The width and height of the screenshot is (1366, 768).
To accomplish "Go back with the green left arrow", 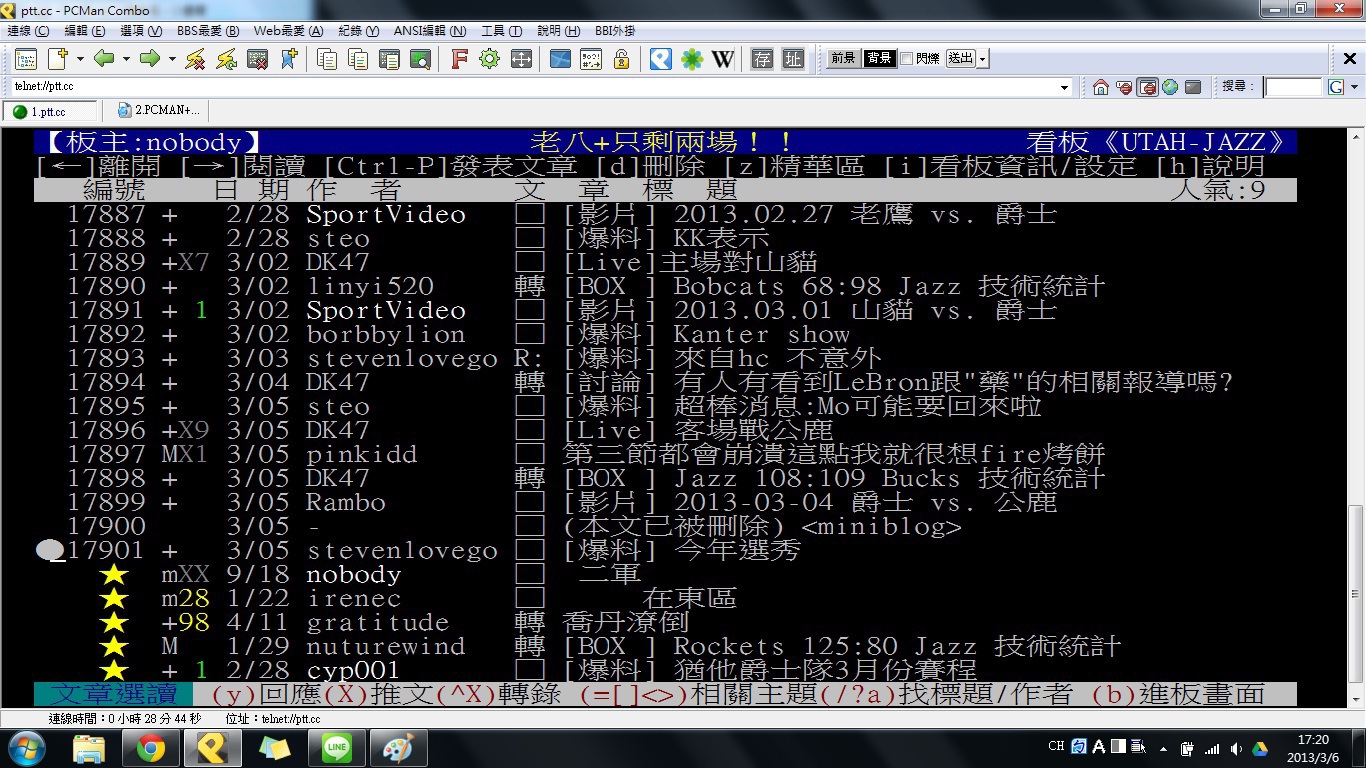I will [x=104, y=59].
